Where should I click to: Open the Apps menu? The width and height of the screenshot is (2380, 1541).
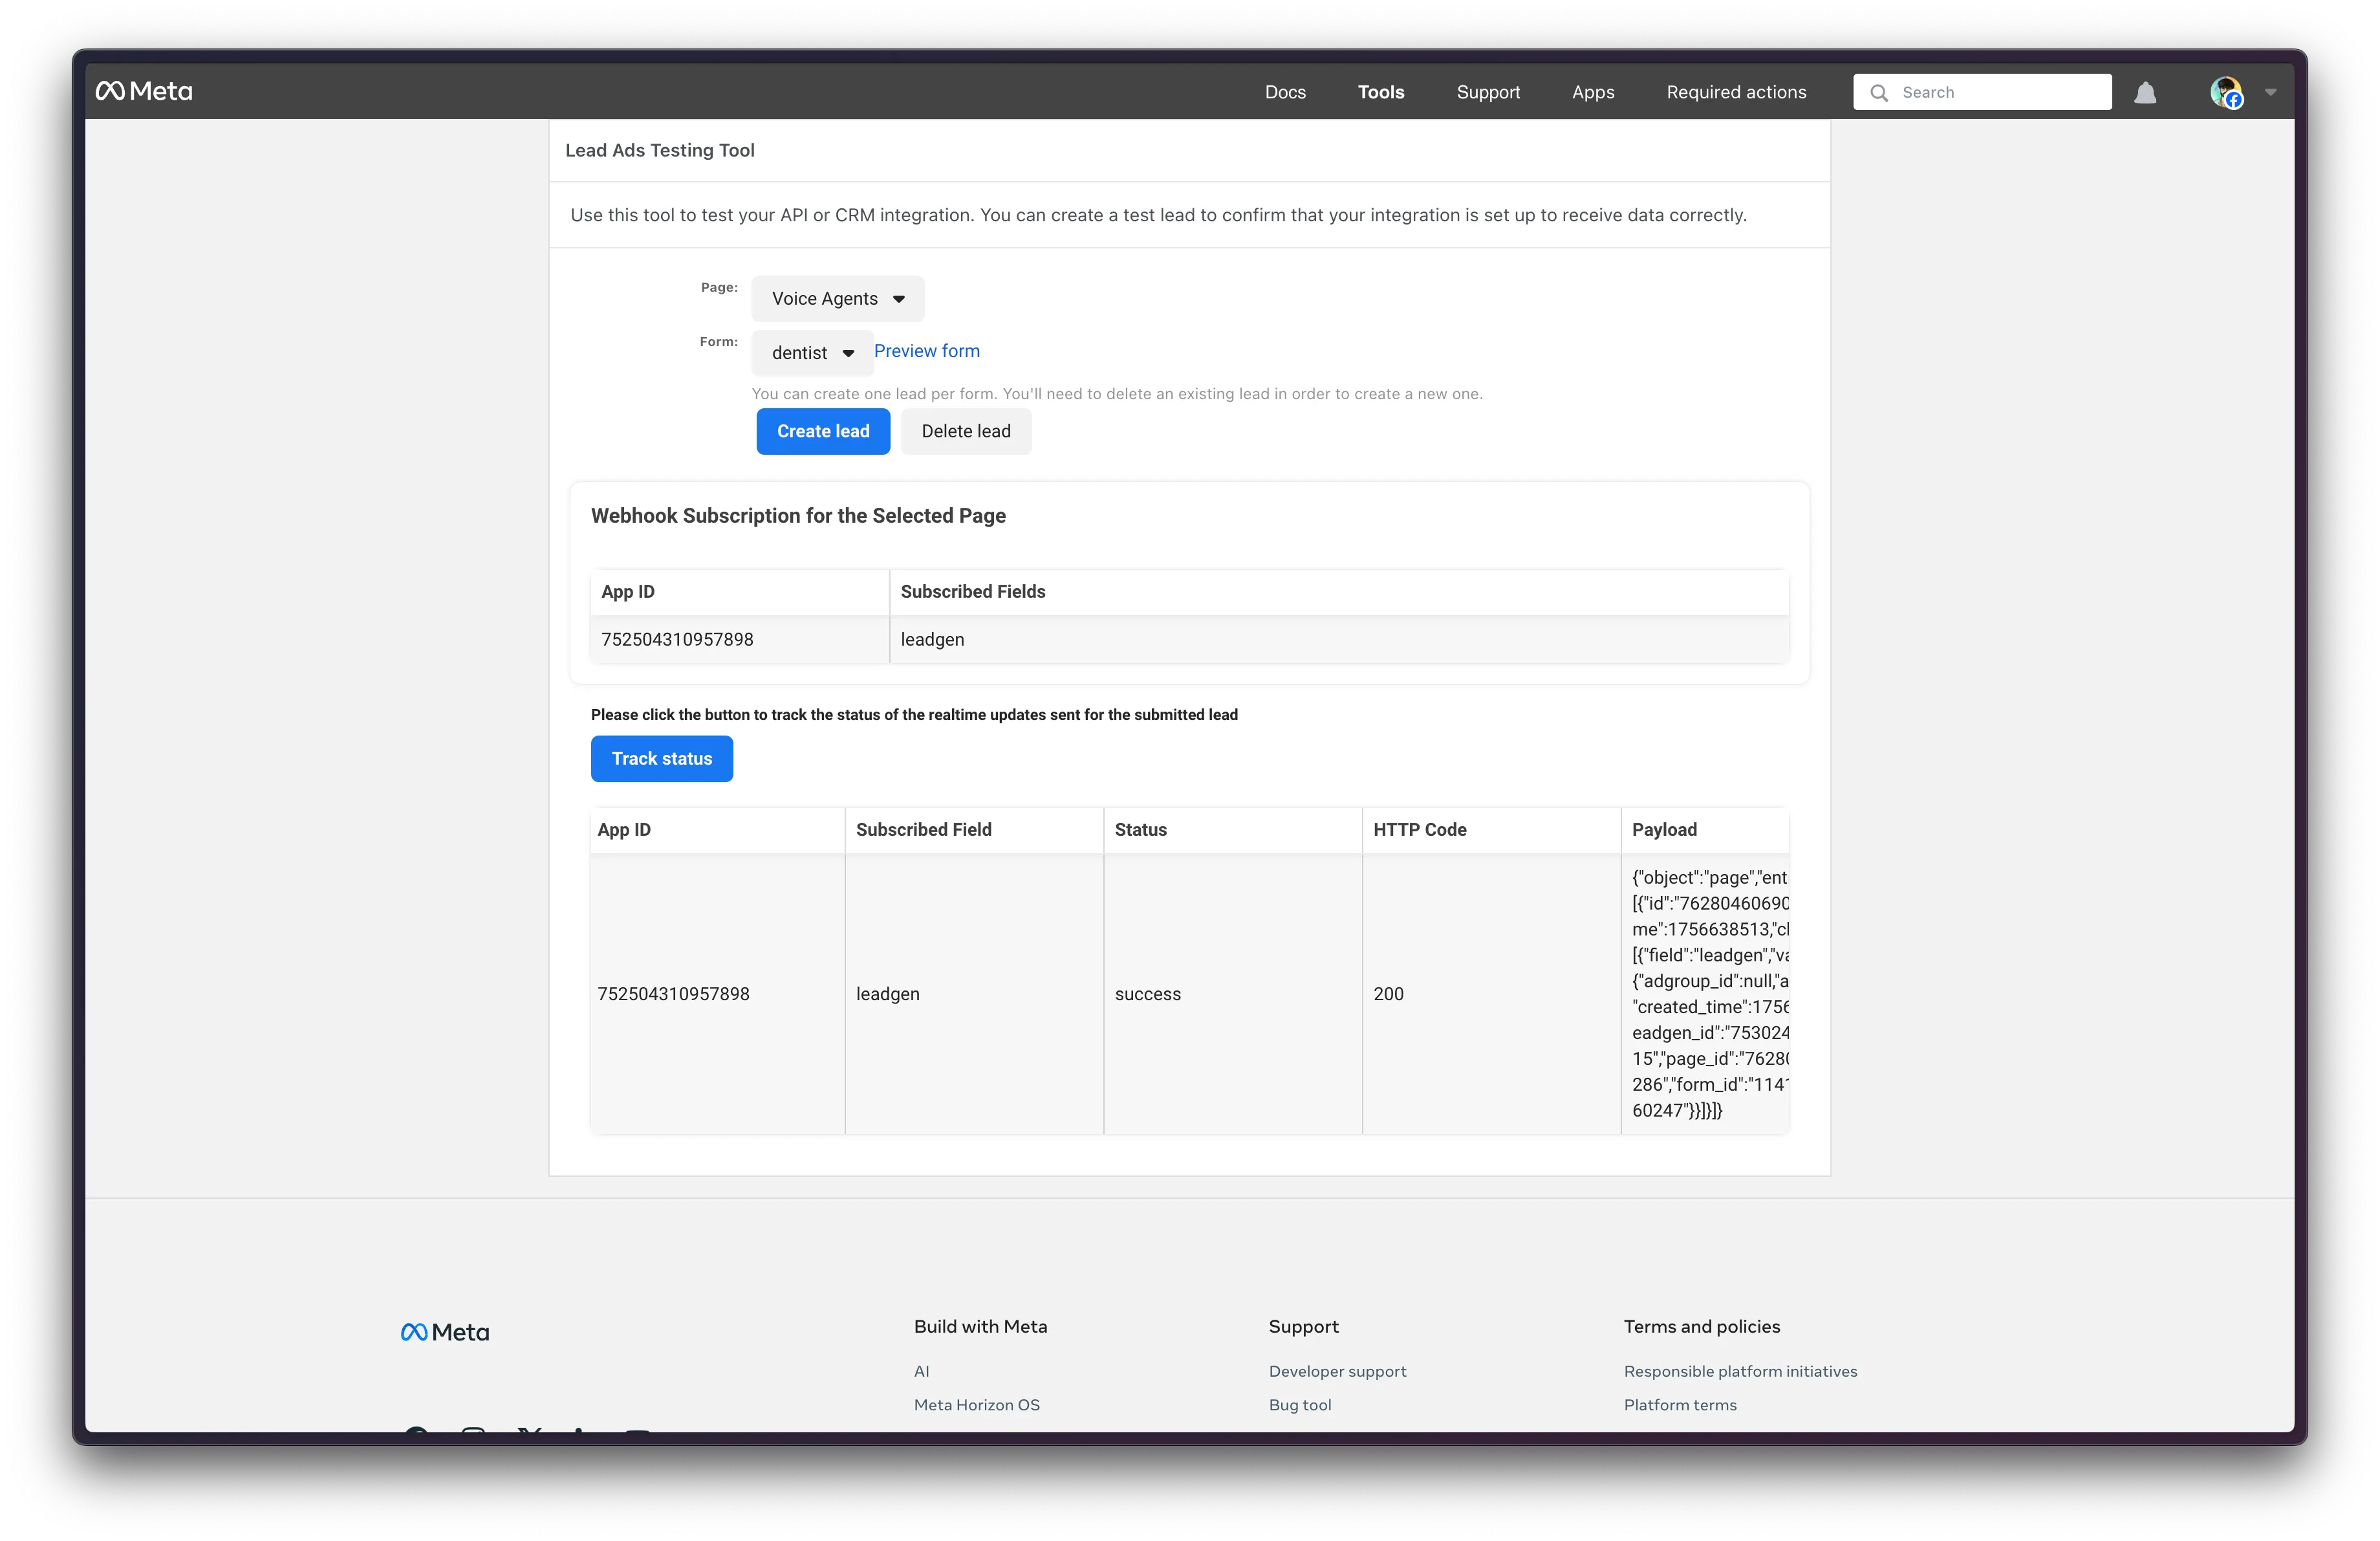(1593, 92)
